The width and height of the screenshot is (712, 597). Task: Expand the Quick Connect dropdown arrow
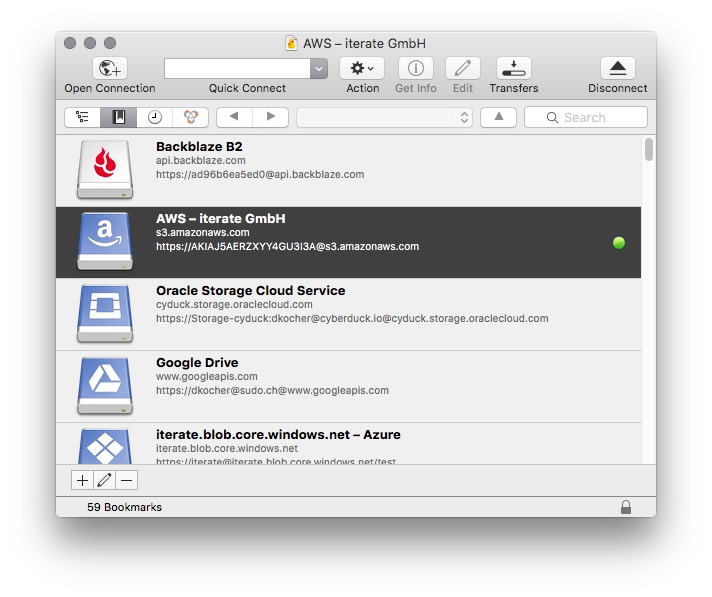319,68
